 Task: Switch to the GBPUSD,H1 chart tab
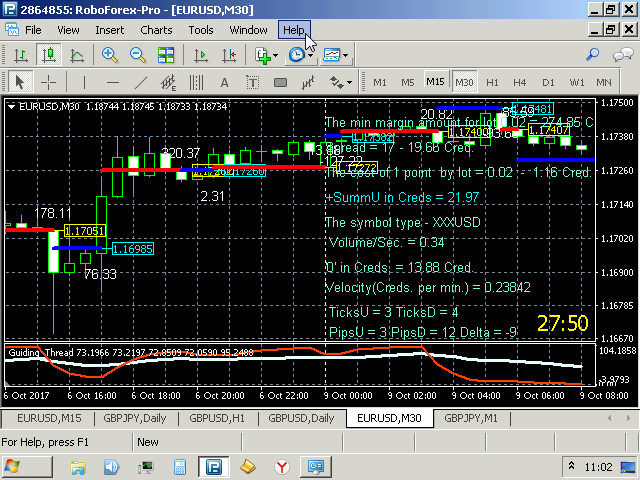click(217, 418)
